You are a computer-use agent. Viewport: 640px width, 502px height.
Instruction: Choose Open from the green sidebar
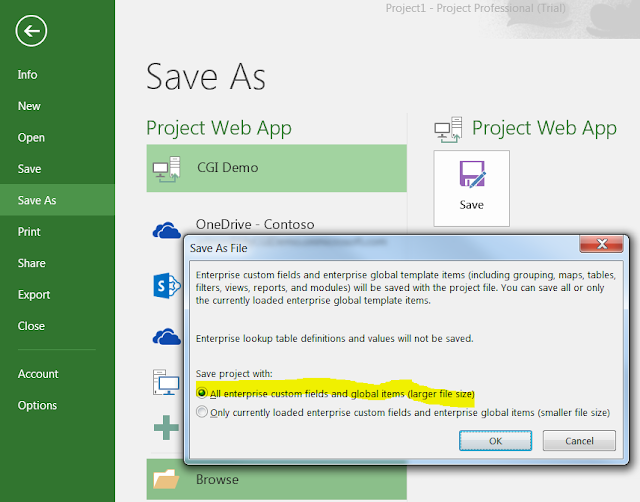pos(31,138)
